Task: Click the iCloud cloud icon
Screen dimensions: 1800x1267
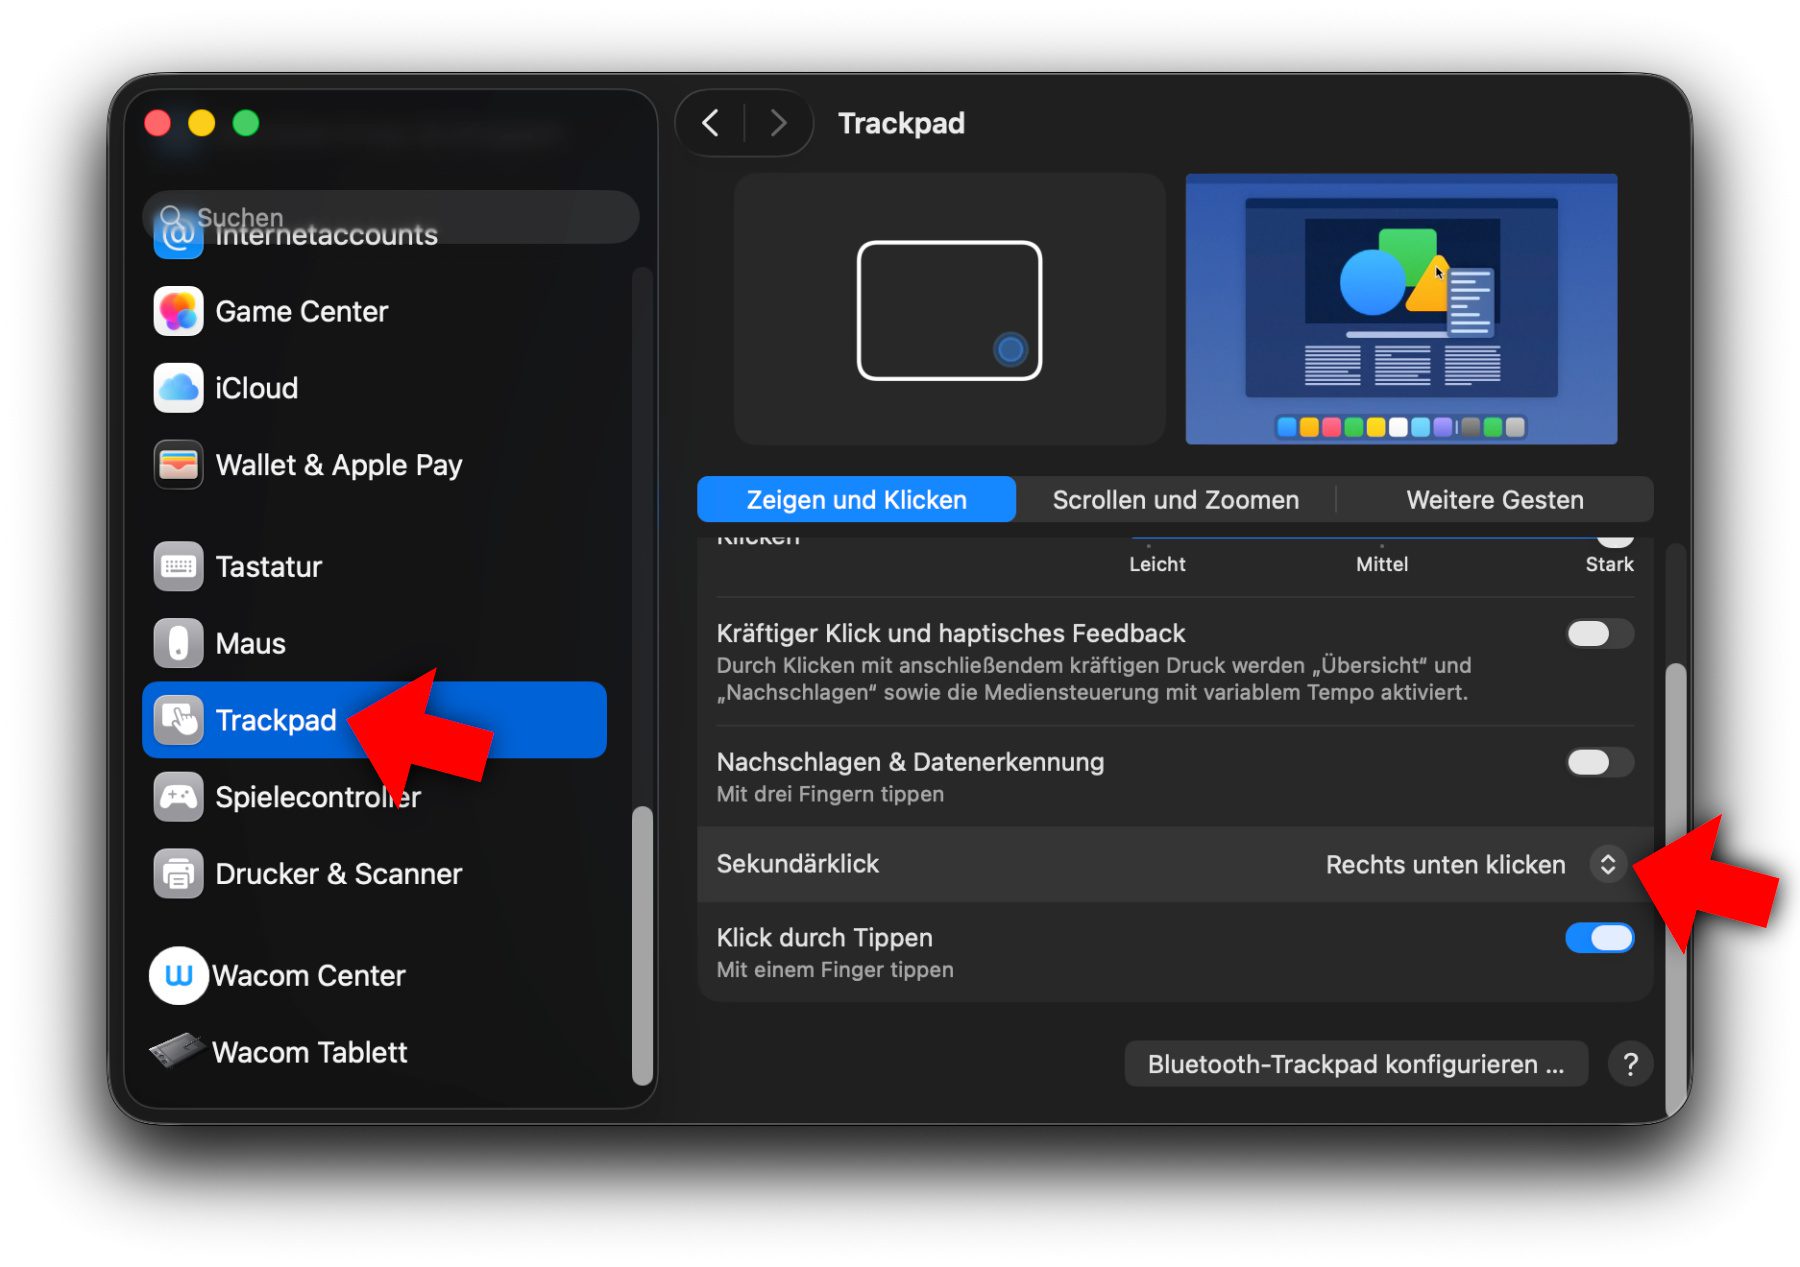Action: [178, 389]
